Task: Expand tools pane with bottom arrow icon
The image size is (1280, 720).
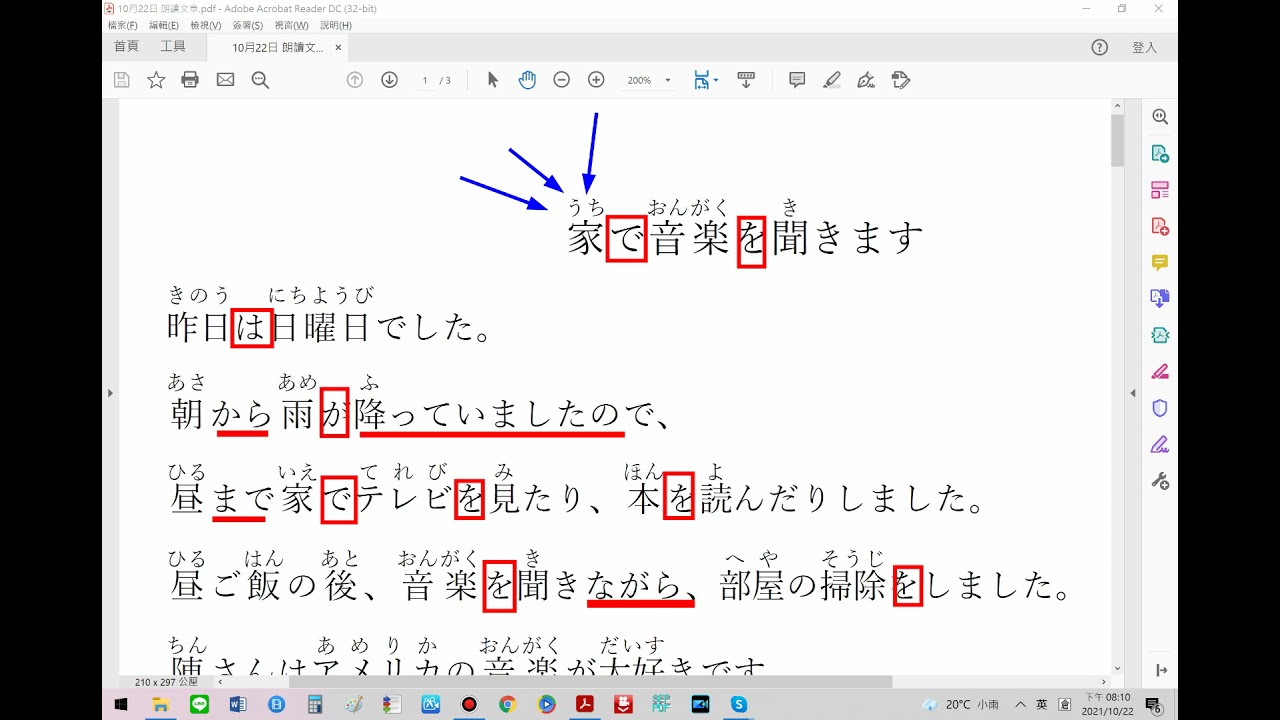Action: point(1160,670)
